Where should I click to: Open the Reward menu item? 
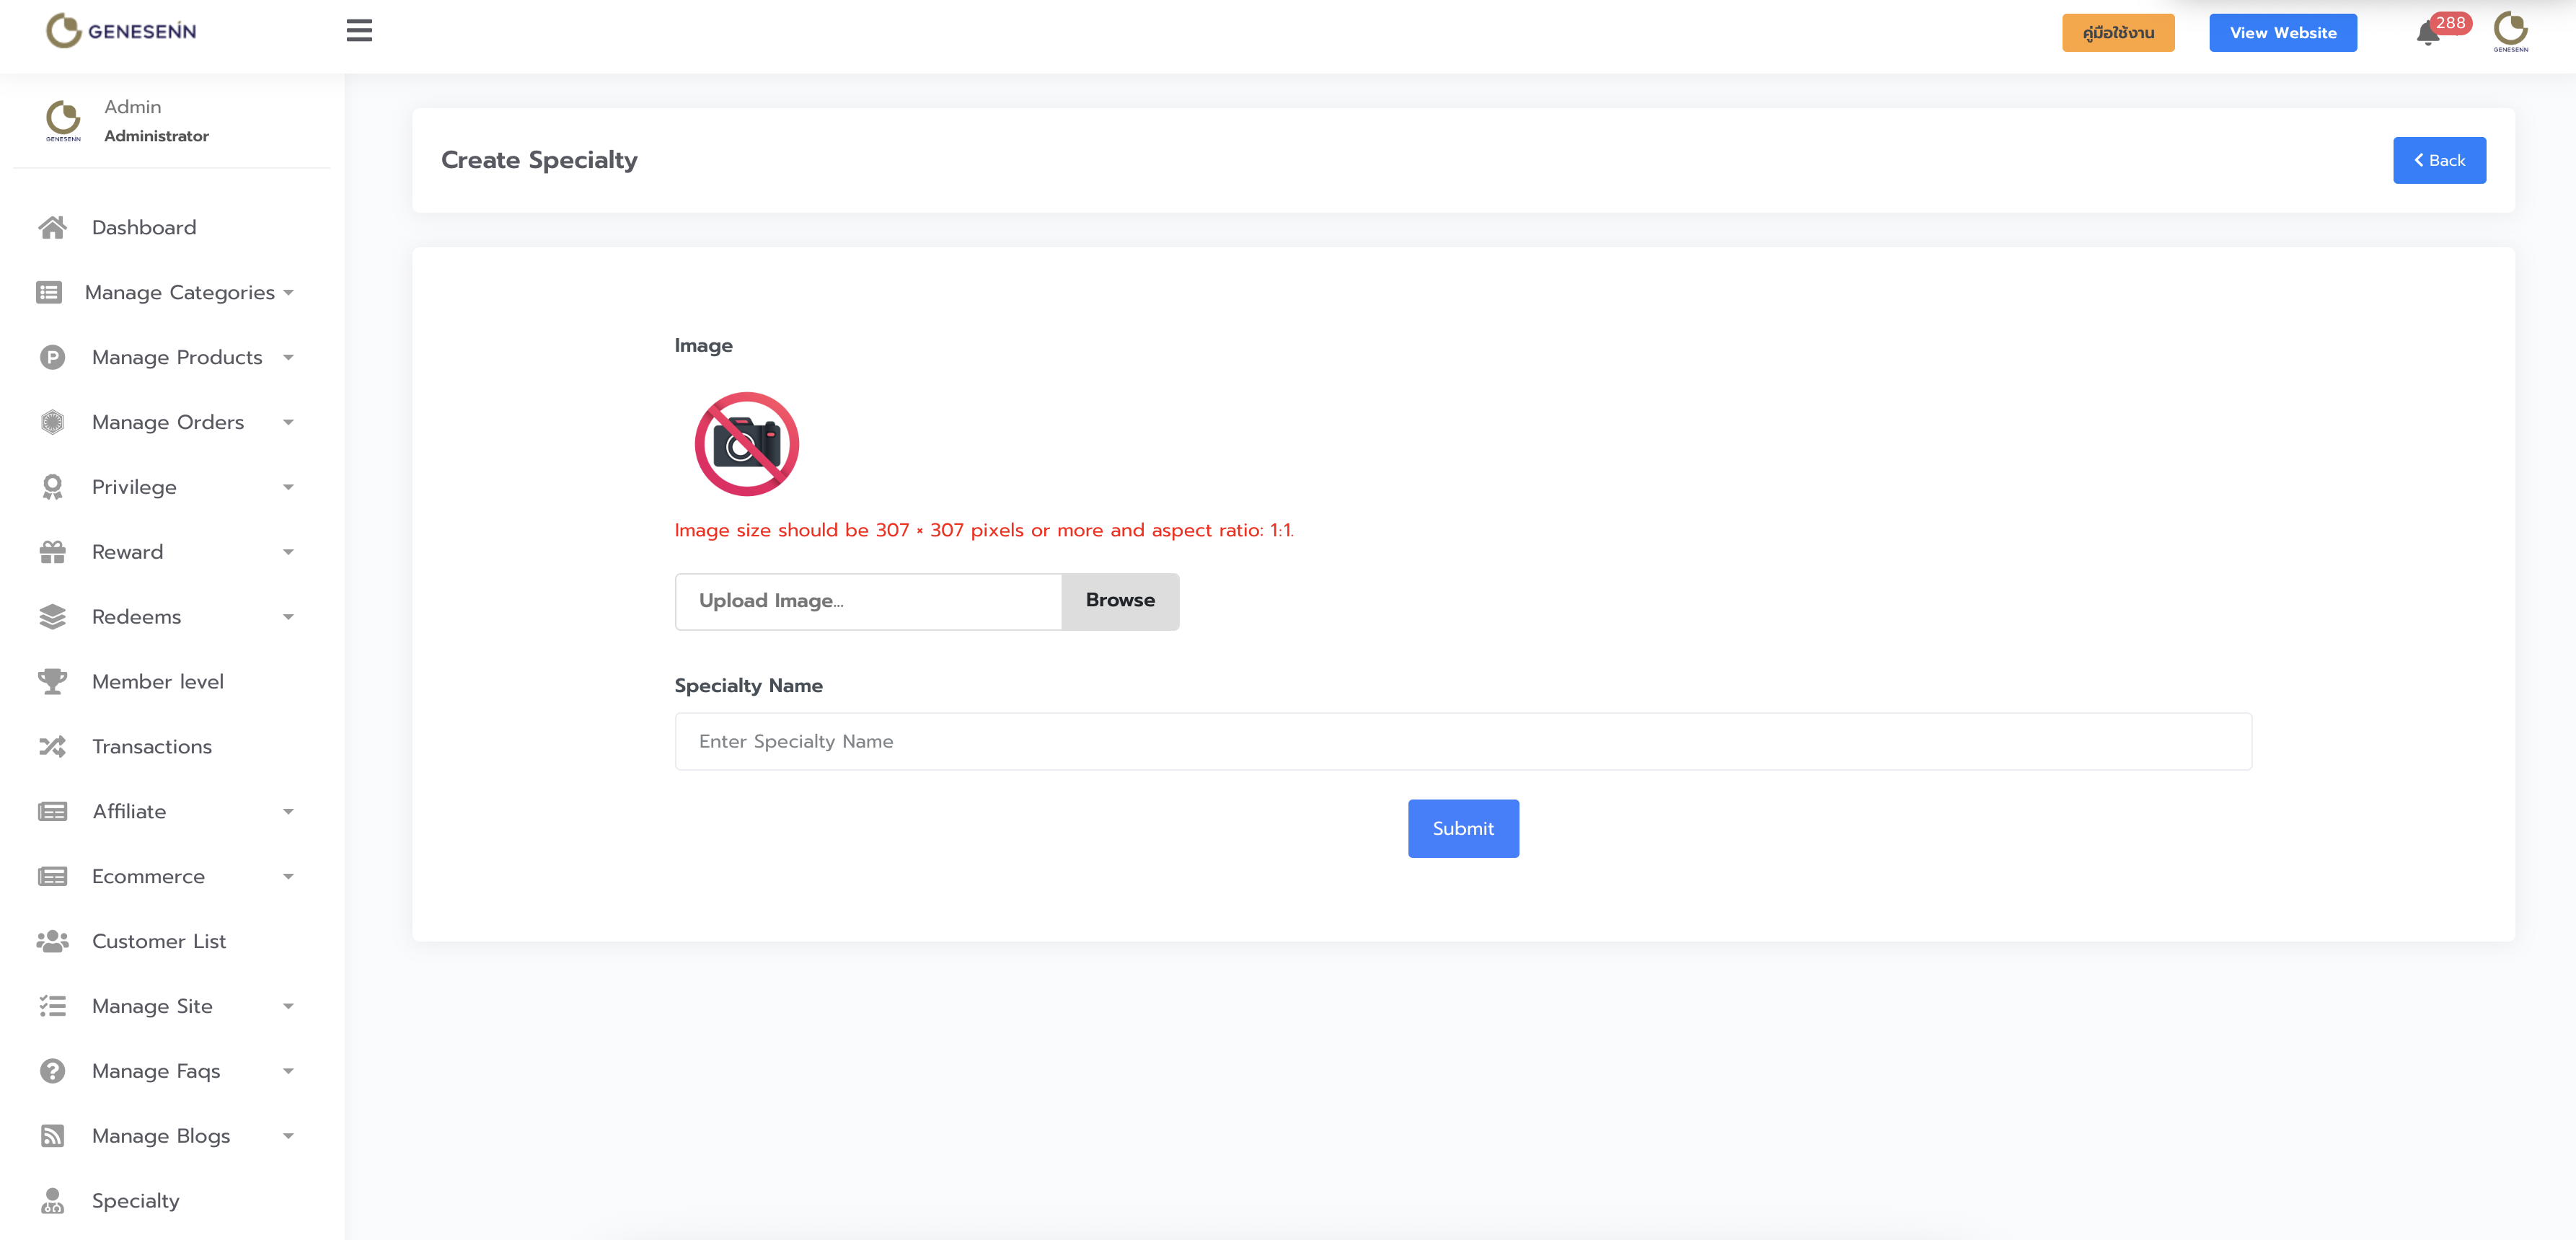coord(127,552)
